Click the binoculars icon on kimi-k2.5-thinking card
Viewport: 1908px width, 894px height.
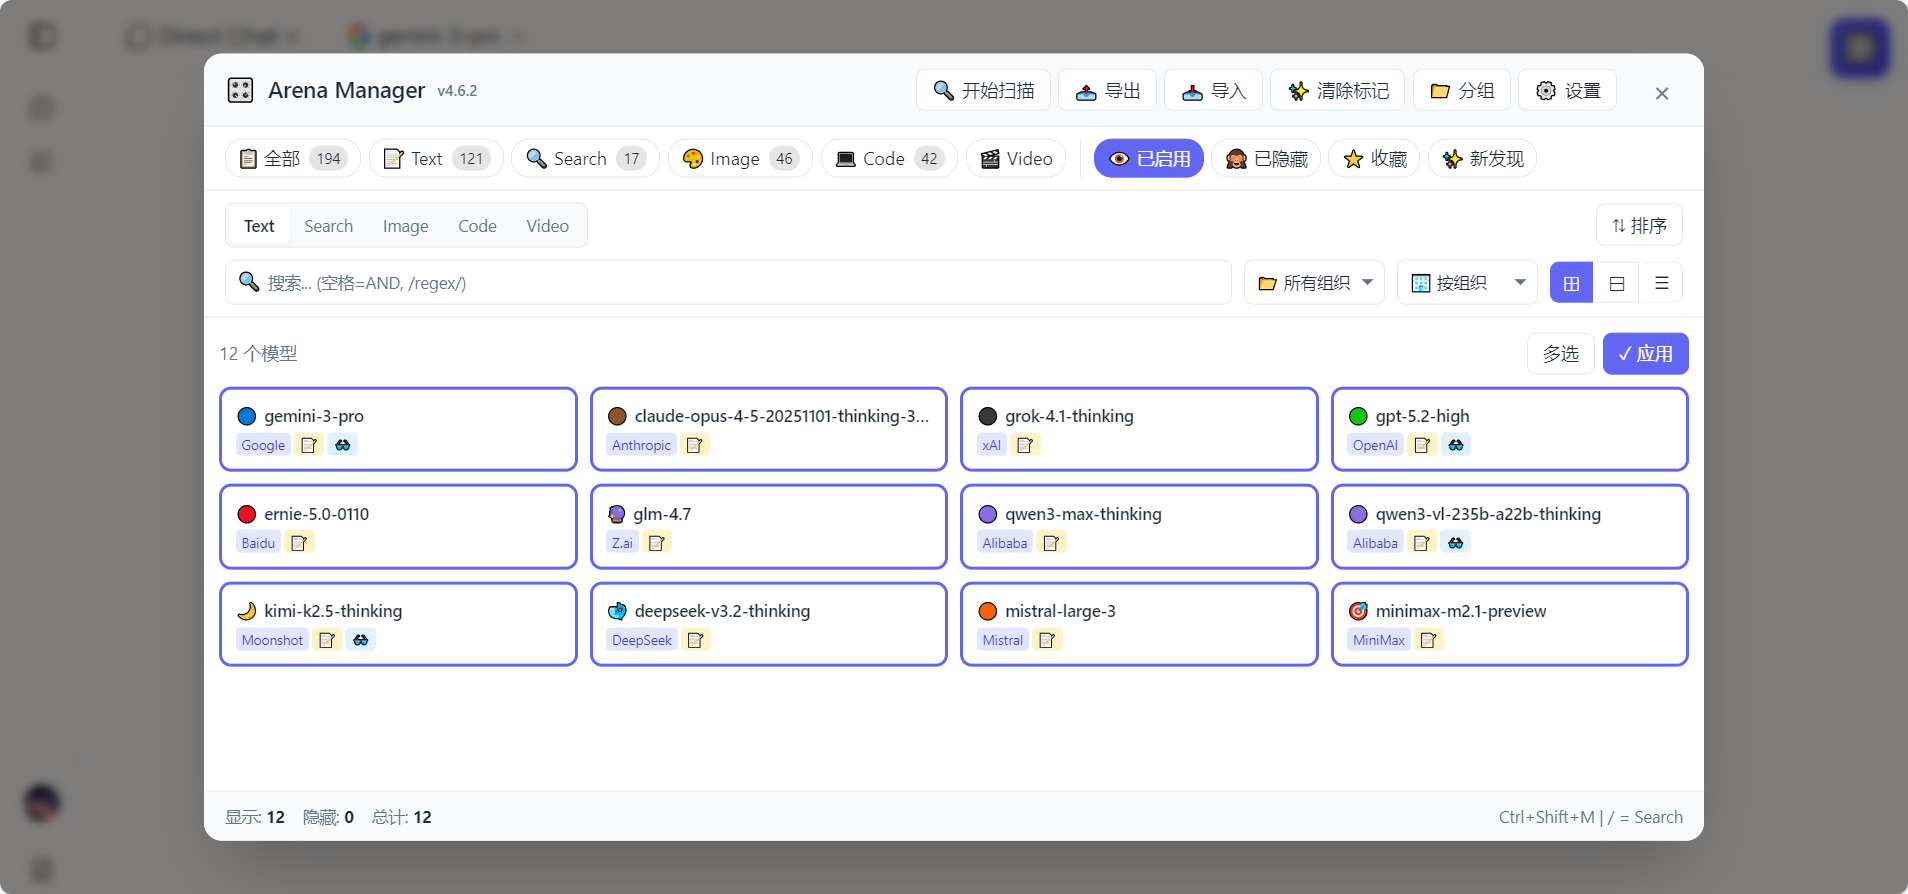click(361, 640)
